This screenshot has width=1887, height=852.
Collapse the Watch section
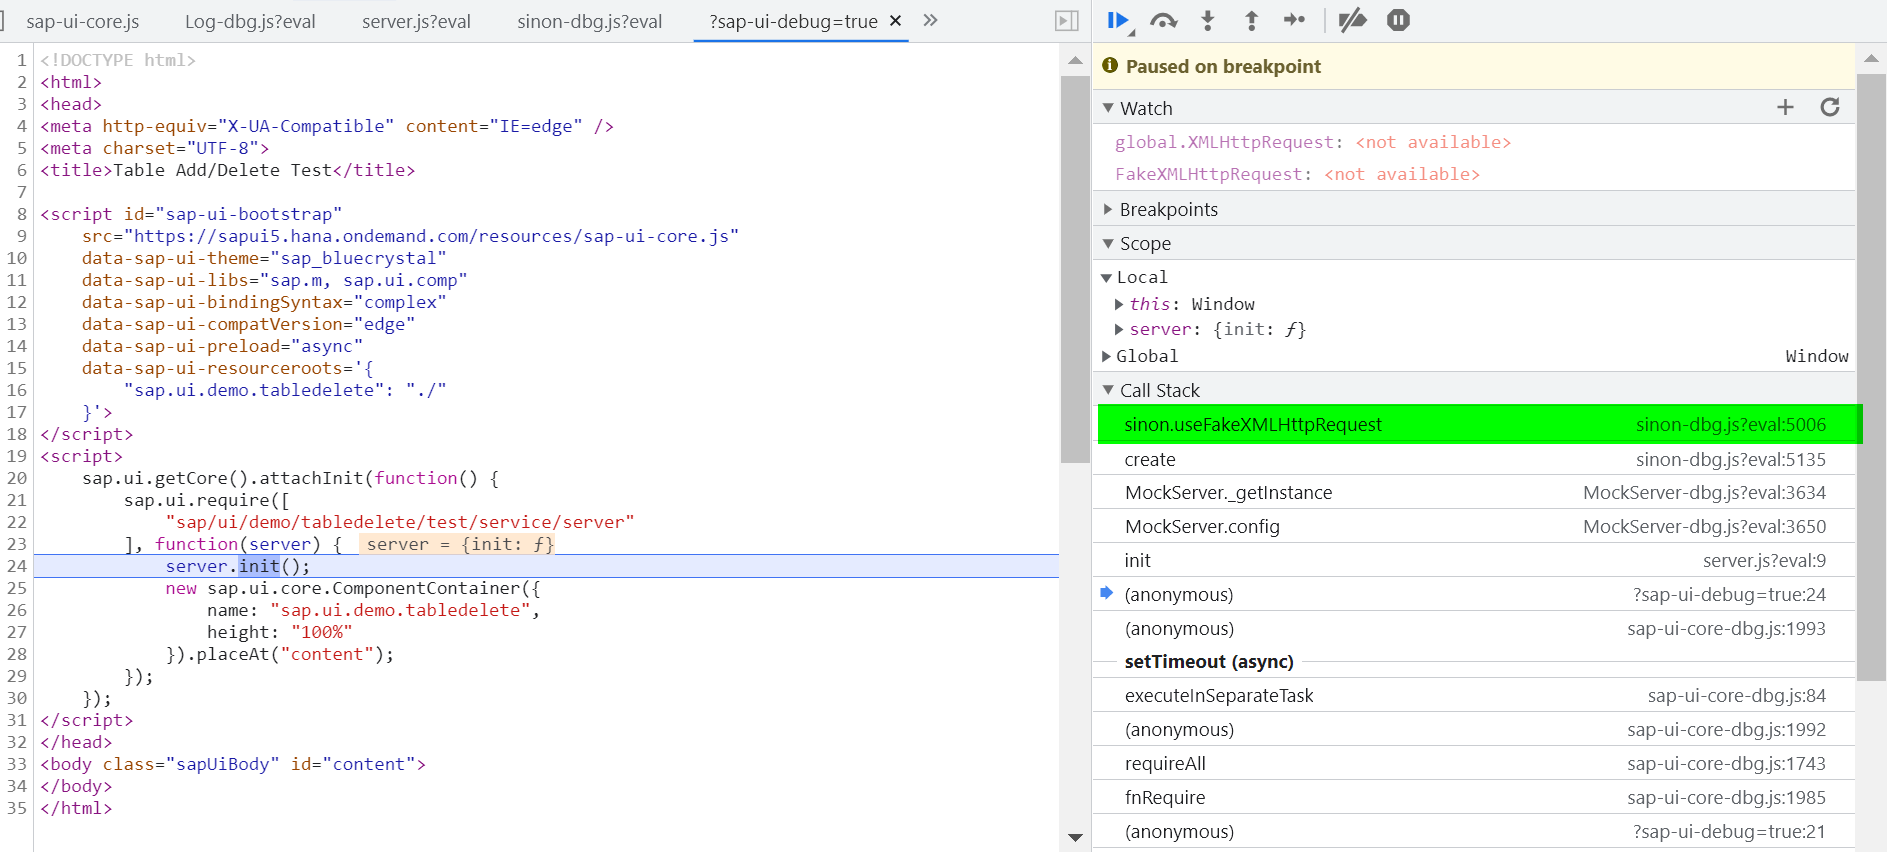click(x=1108, y=107)
